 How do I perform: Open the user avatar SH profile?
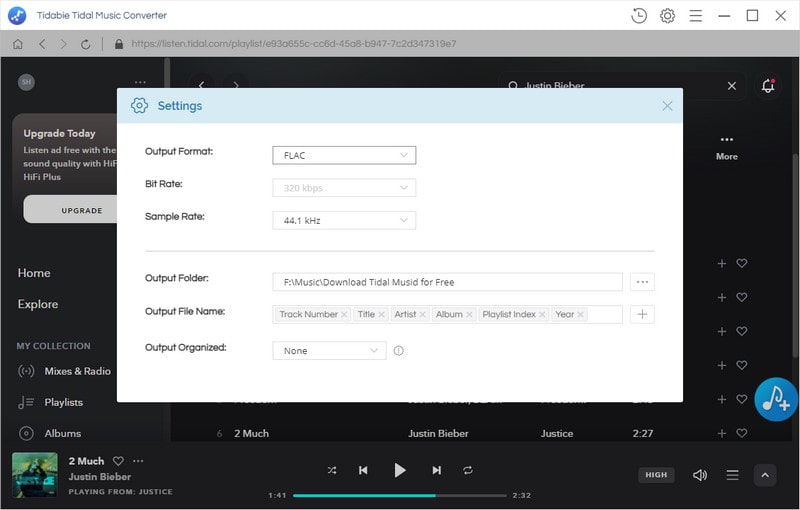pos(27,82)
